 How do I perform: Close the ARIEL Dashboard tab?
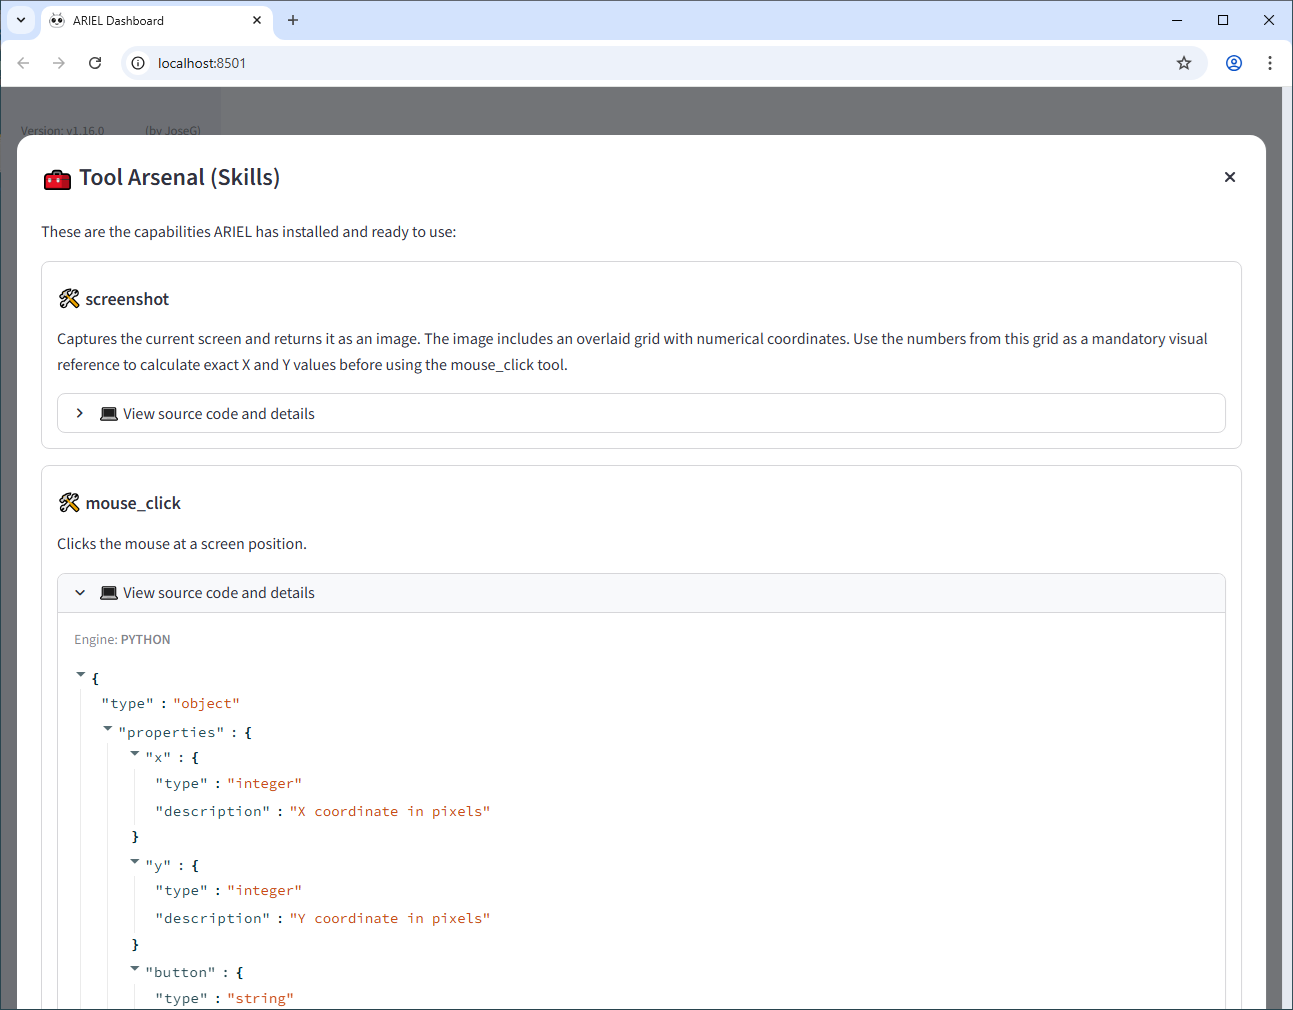point(257,20)
